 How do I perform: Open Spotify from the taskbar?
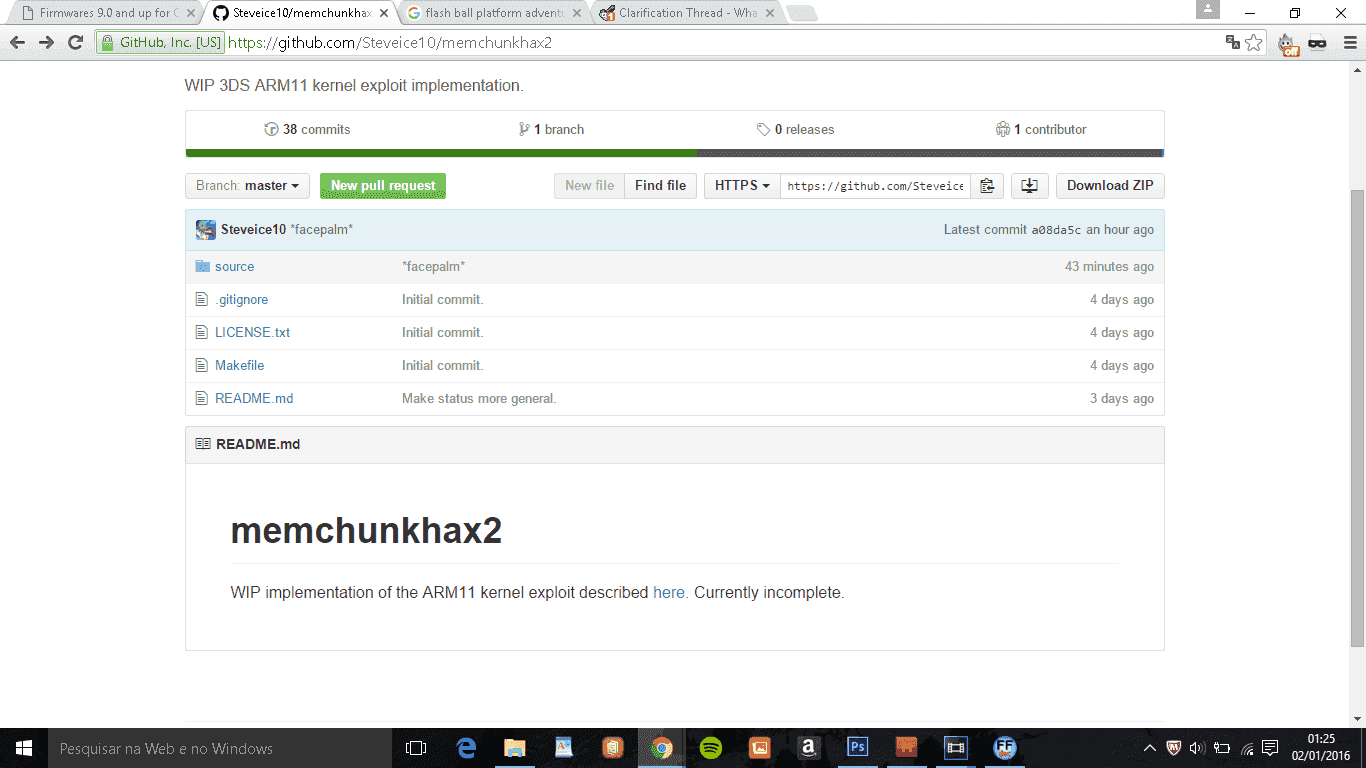pos(711,748)
